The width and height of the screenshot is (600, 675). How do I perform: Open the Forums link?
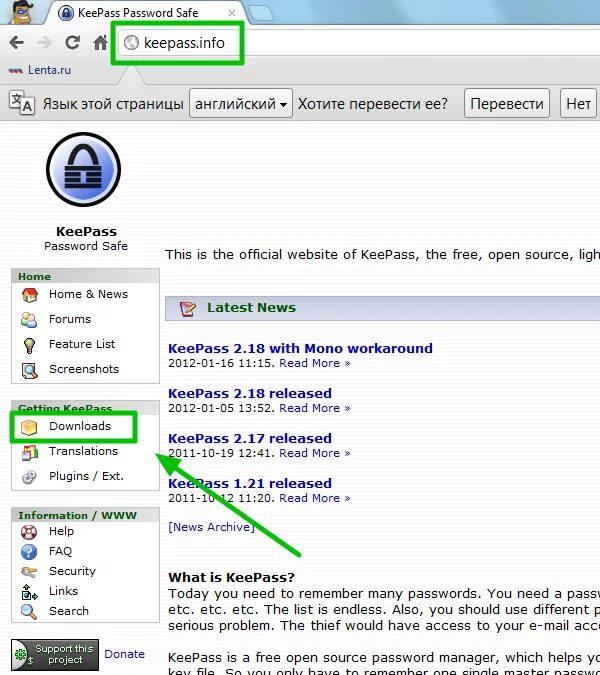click(70, 319)
